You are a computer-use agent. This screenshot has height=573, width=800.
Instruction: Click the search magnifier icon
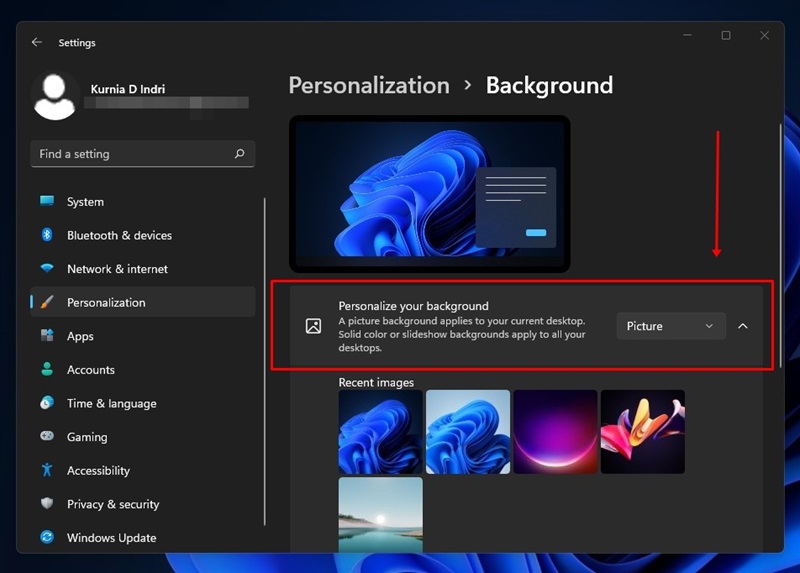(x=239, y=154)
